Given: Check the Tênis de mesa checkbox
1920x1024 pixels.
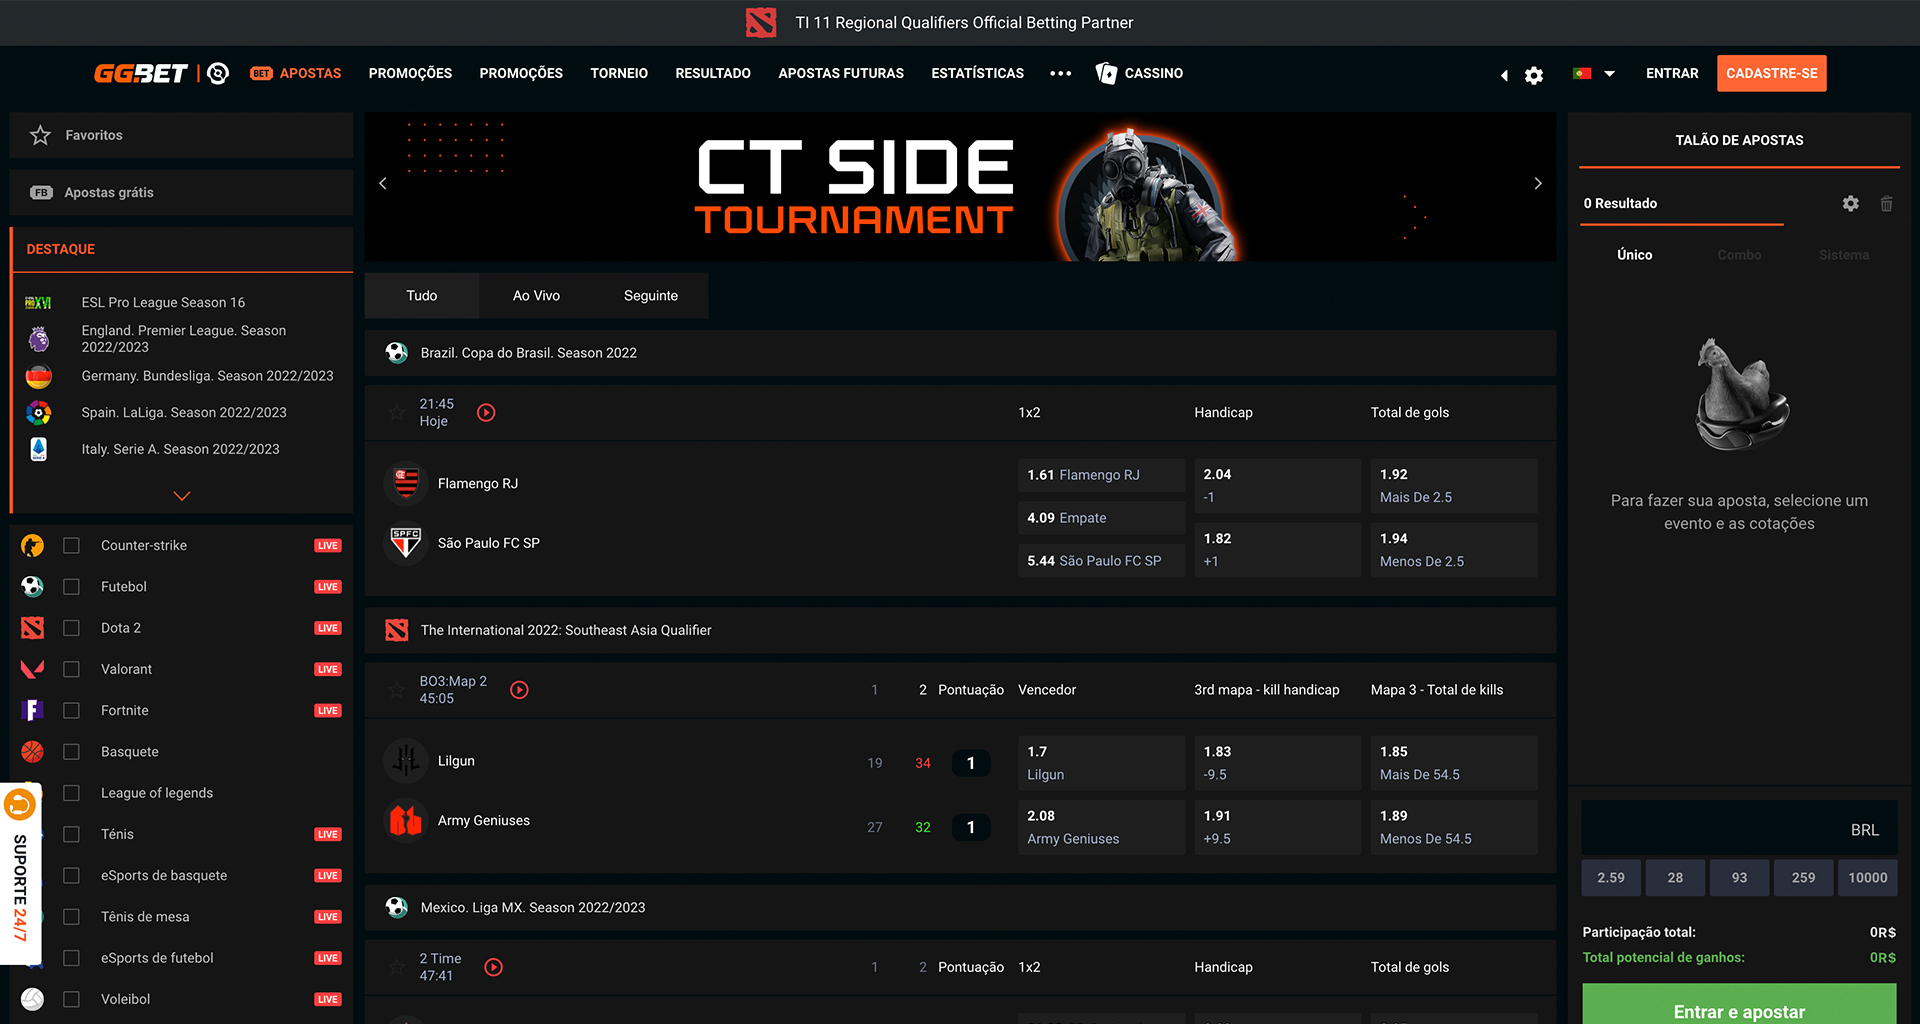Looking at the screenshot, I should [71, 916].
